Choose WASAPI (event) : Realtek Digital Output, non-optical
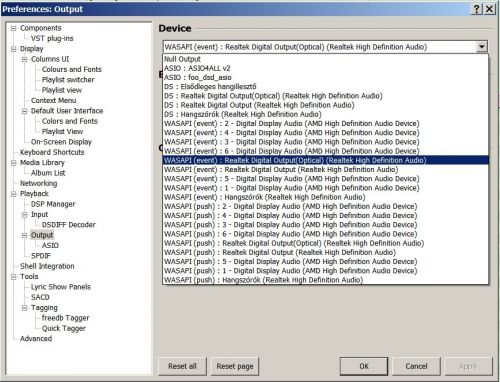 tap(326, 170)
